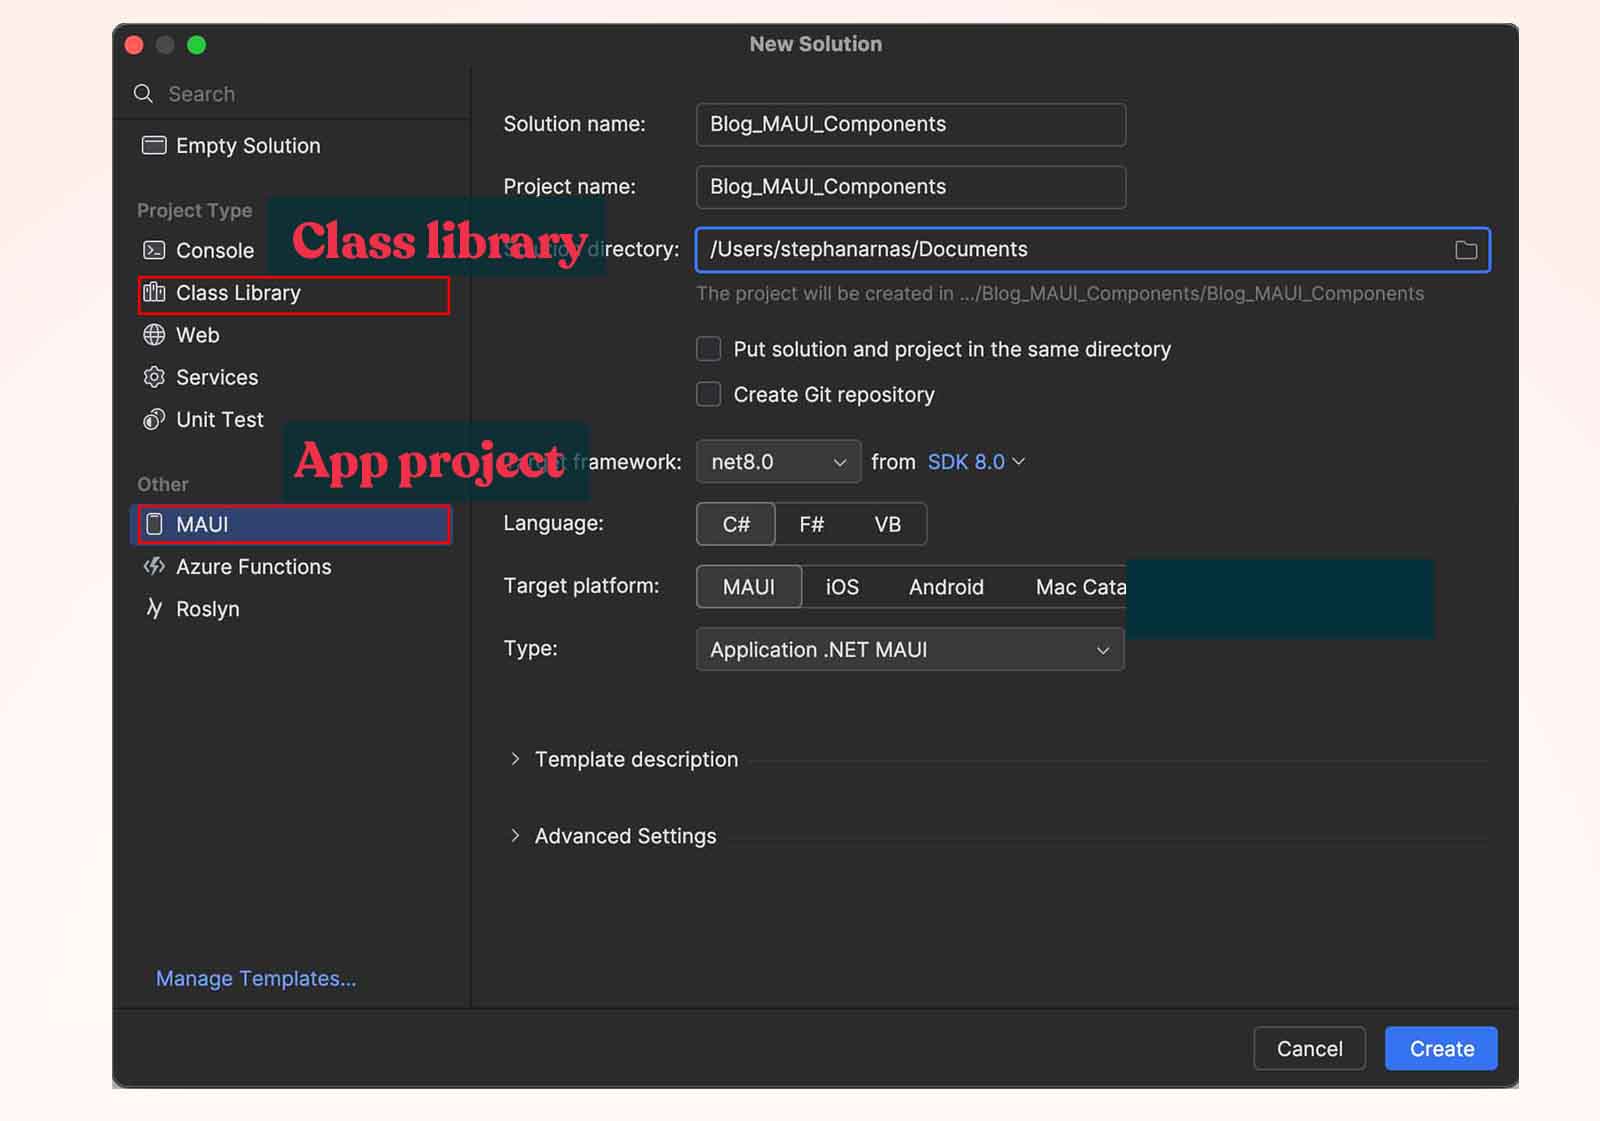Viewport: 1600px width, 1121px height.
Task: Select C# language option
Action: 736,524
